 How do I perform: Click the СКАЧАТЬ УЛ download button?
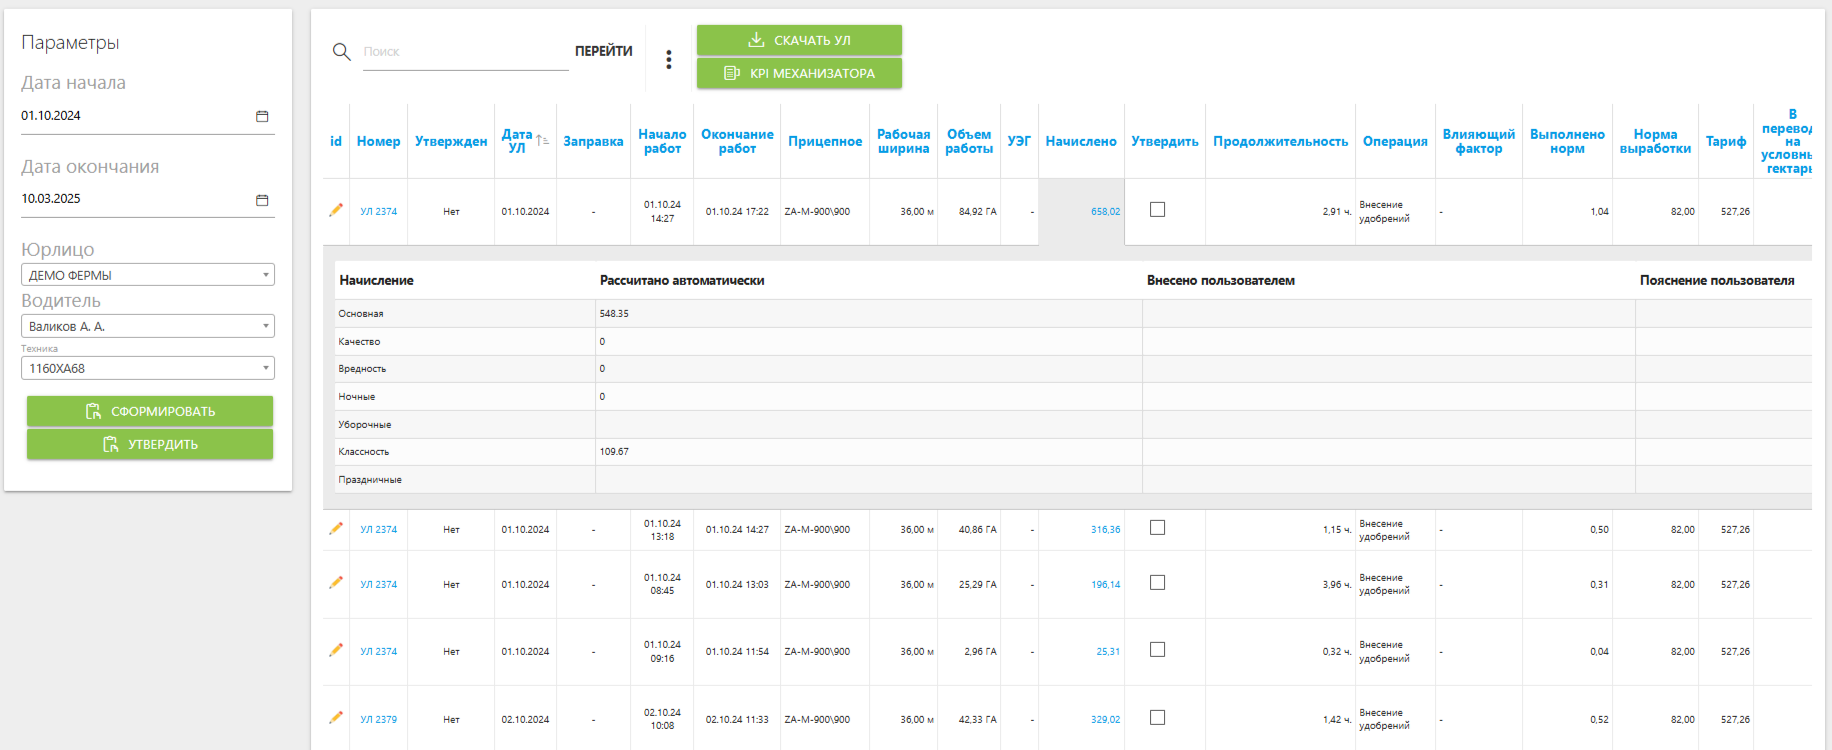[799, 40]
